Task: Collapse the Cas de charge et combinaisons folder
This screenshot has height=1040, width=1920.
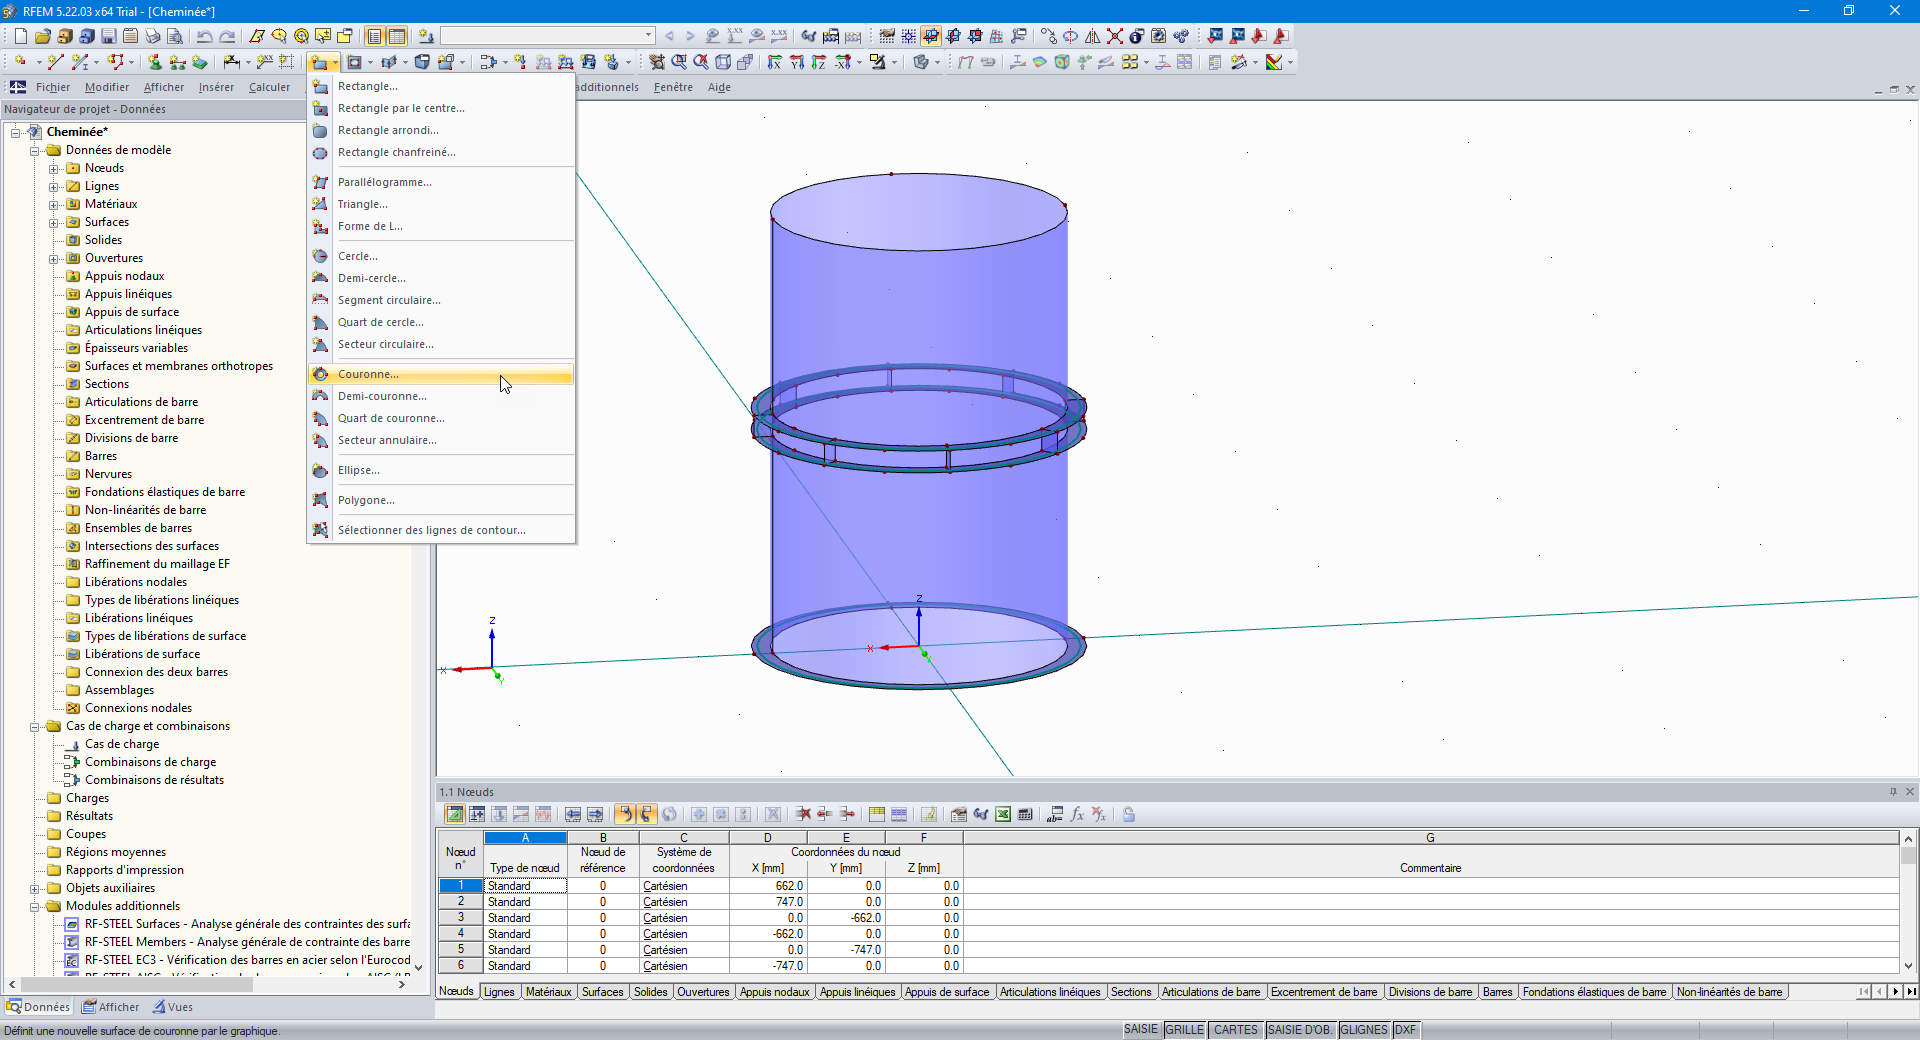Action: click(x=35, y=727)
